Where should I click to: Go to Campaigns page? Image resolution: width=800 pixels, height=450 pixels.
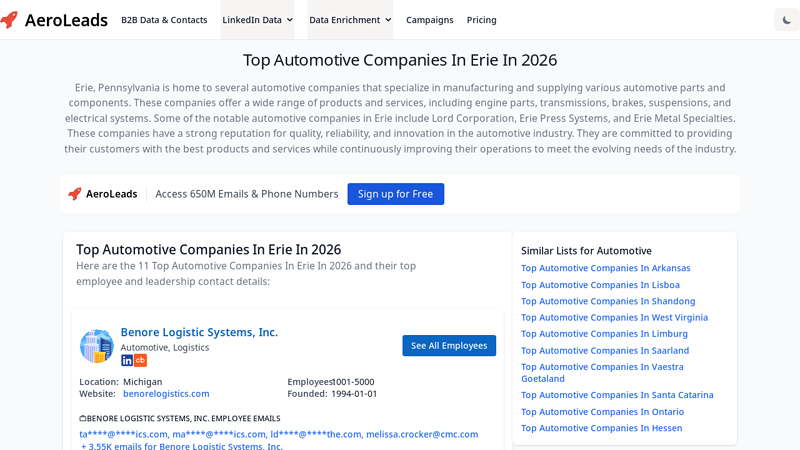click(x=430, y=20)
